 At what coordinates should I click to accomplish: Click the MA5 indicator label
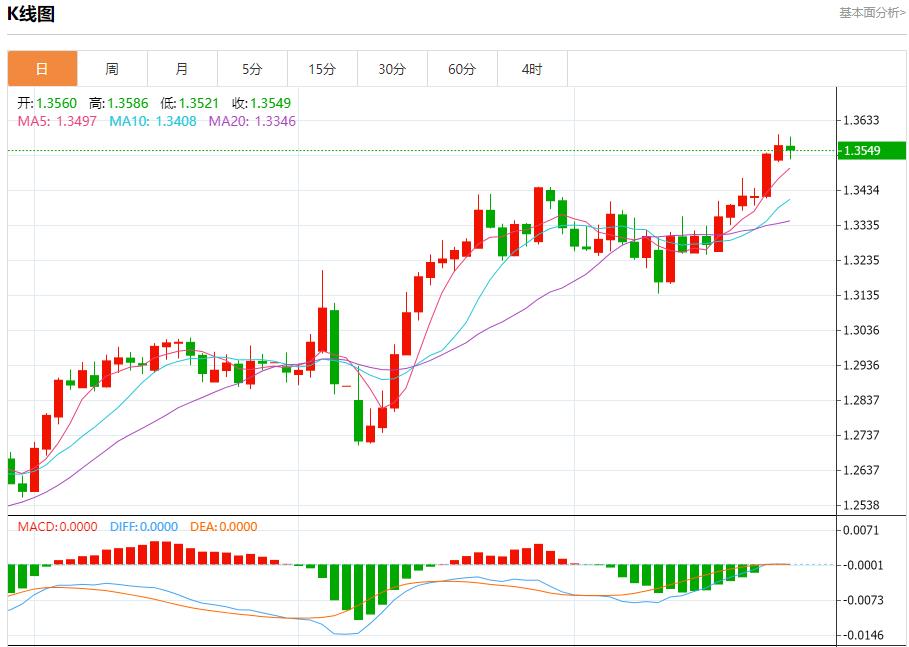(x=58, y=121)
